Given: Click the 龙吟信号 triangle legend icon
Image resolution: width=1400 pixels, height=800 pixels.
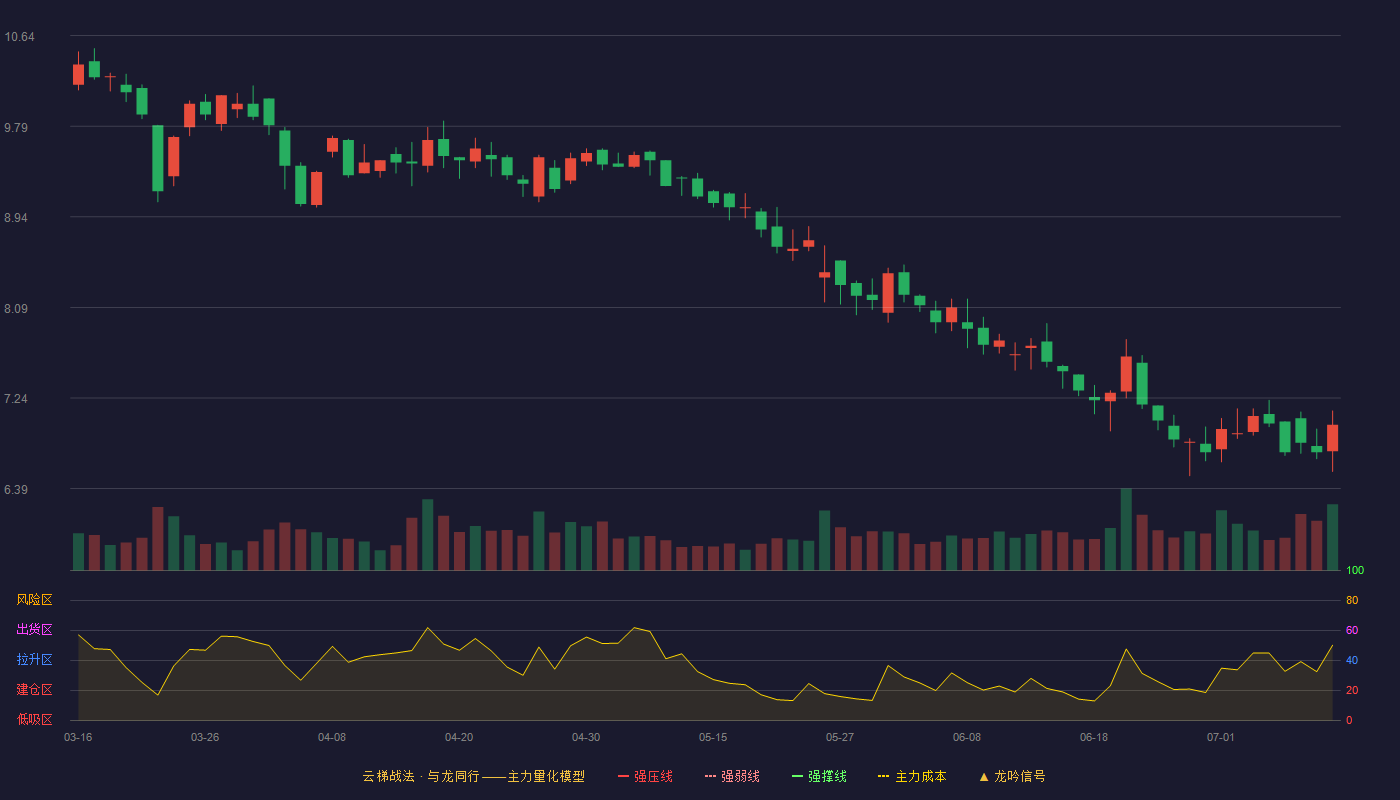Looking at the screenshot, I should point(984,776).
